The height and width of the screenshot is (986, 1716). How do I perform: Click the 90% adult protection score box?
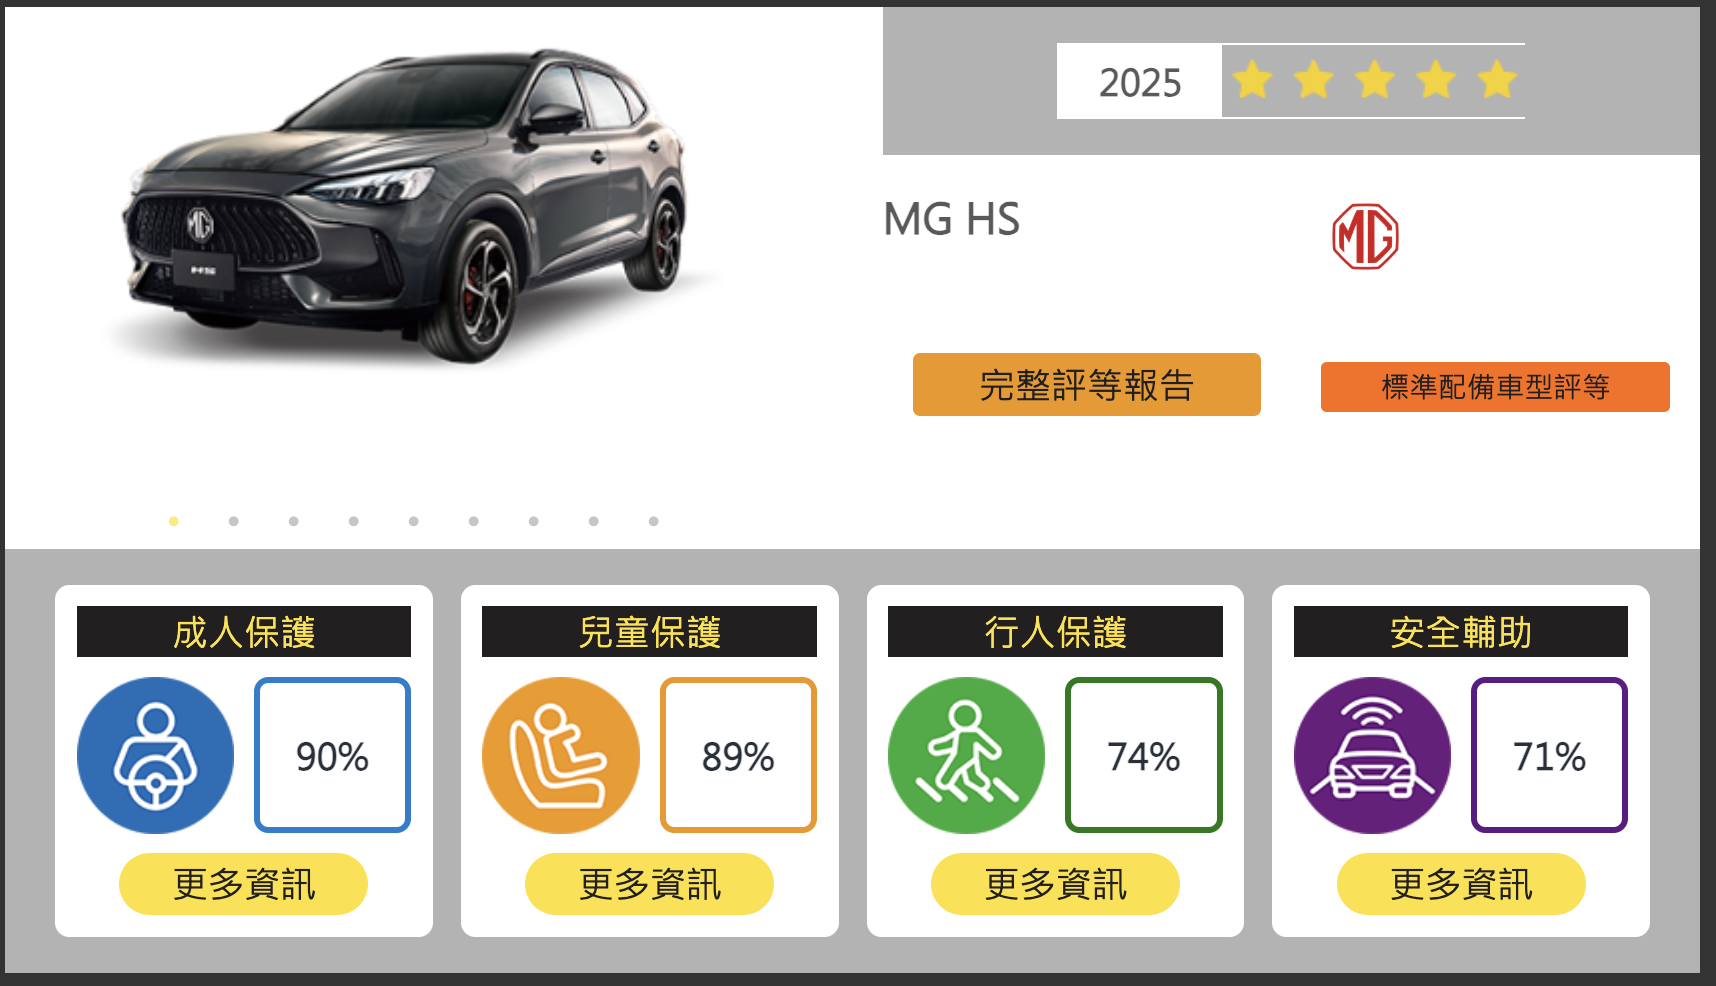click(333, 755)
